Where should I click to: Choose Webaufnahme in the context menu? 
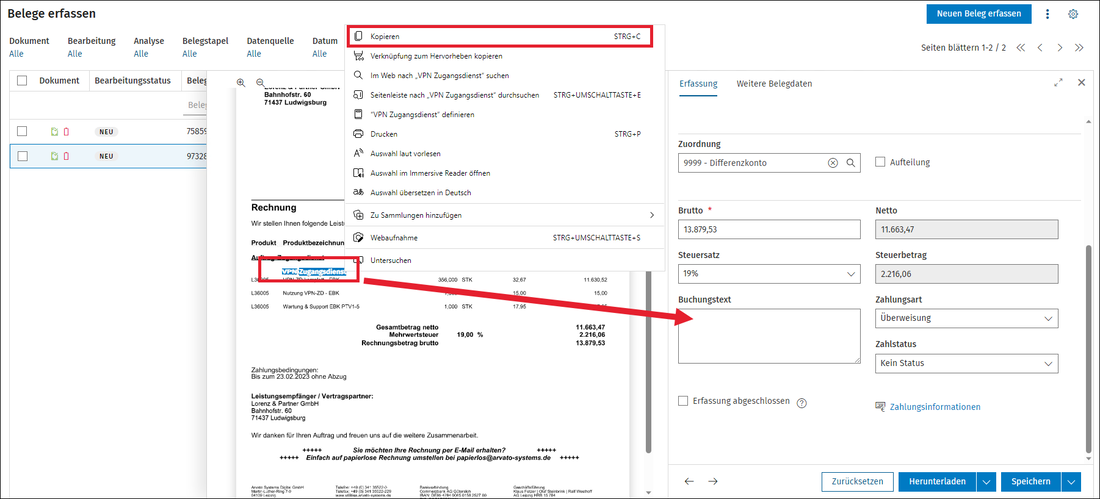pos(505,238)
